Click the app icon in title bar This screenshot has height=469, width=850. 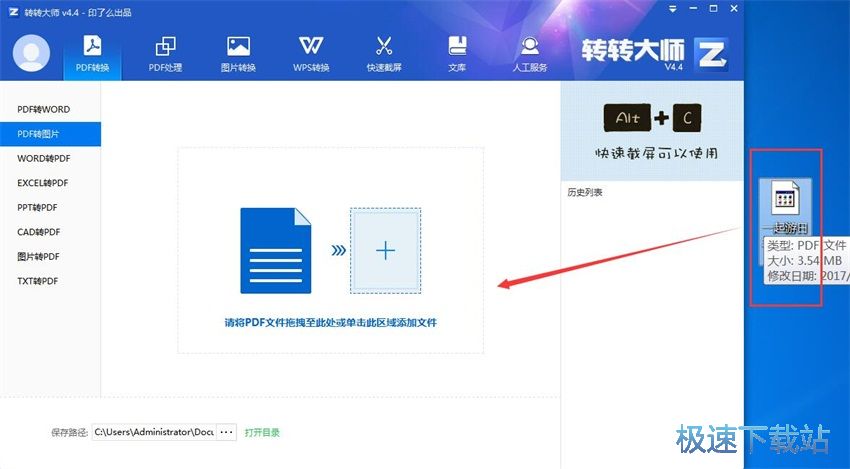14,12
